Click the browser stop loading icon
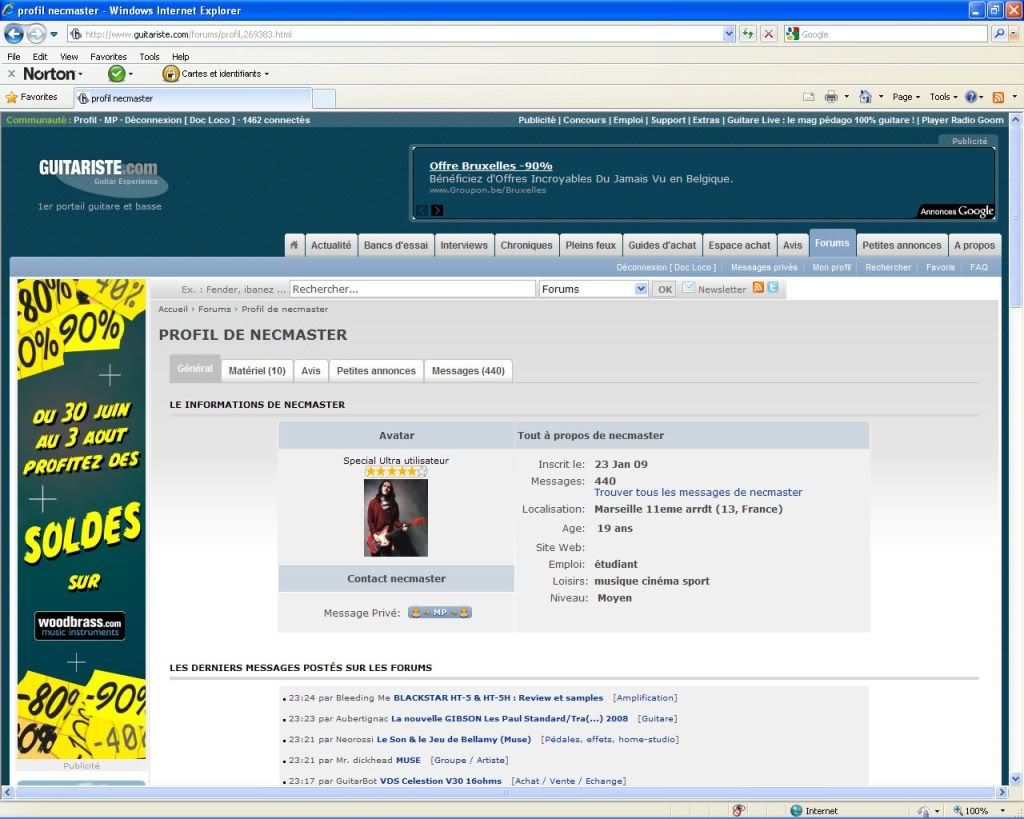 (x=768, y=34)
